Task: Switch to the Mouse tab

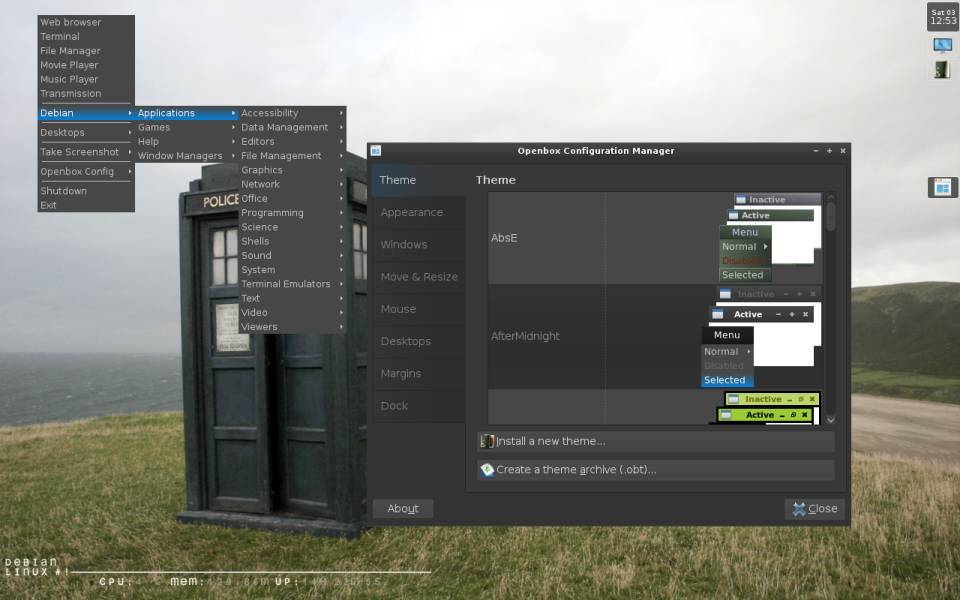Action: (419, 309)
